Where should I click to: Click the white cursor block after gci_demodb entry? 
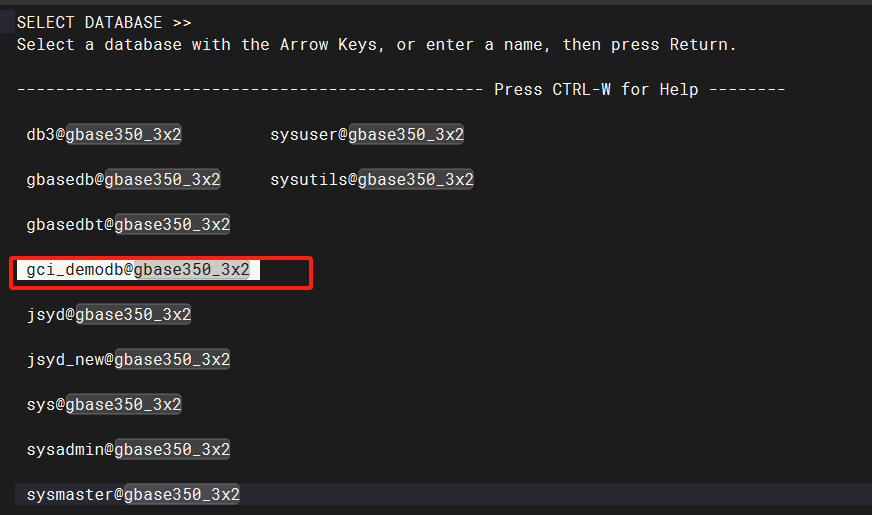tap(255, 270)
